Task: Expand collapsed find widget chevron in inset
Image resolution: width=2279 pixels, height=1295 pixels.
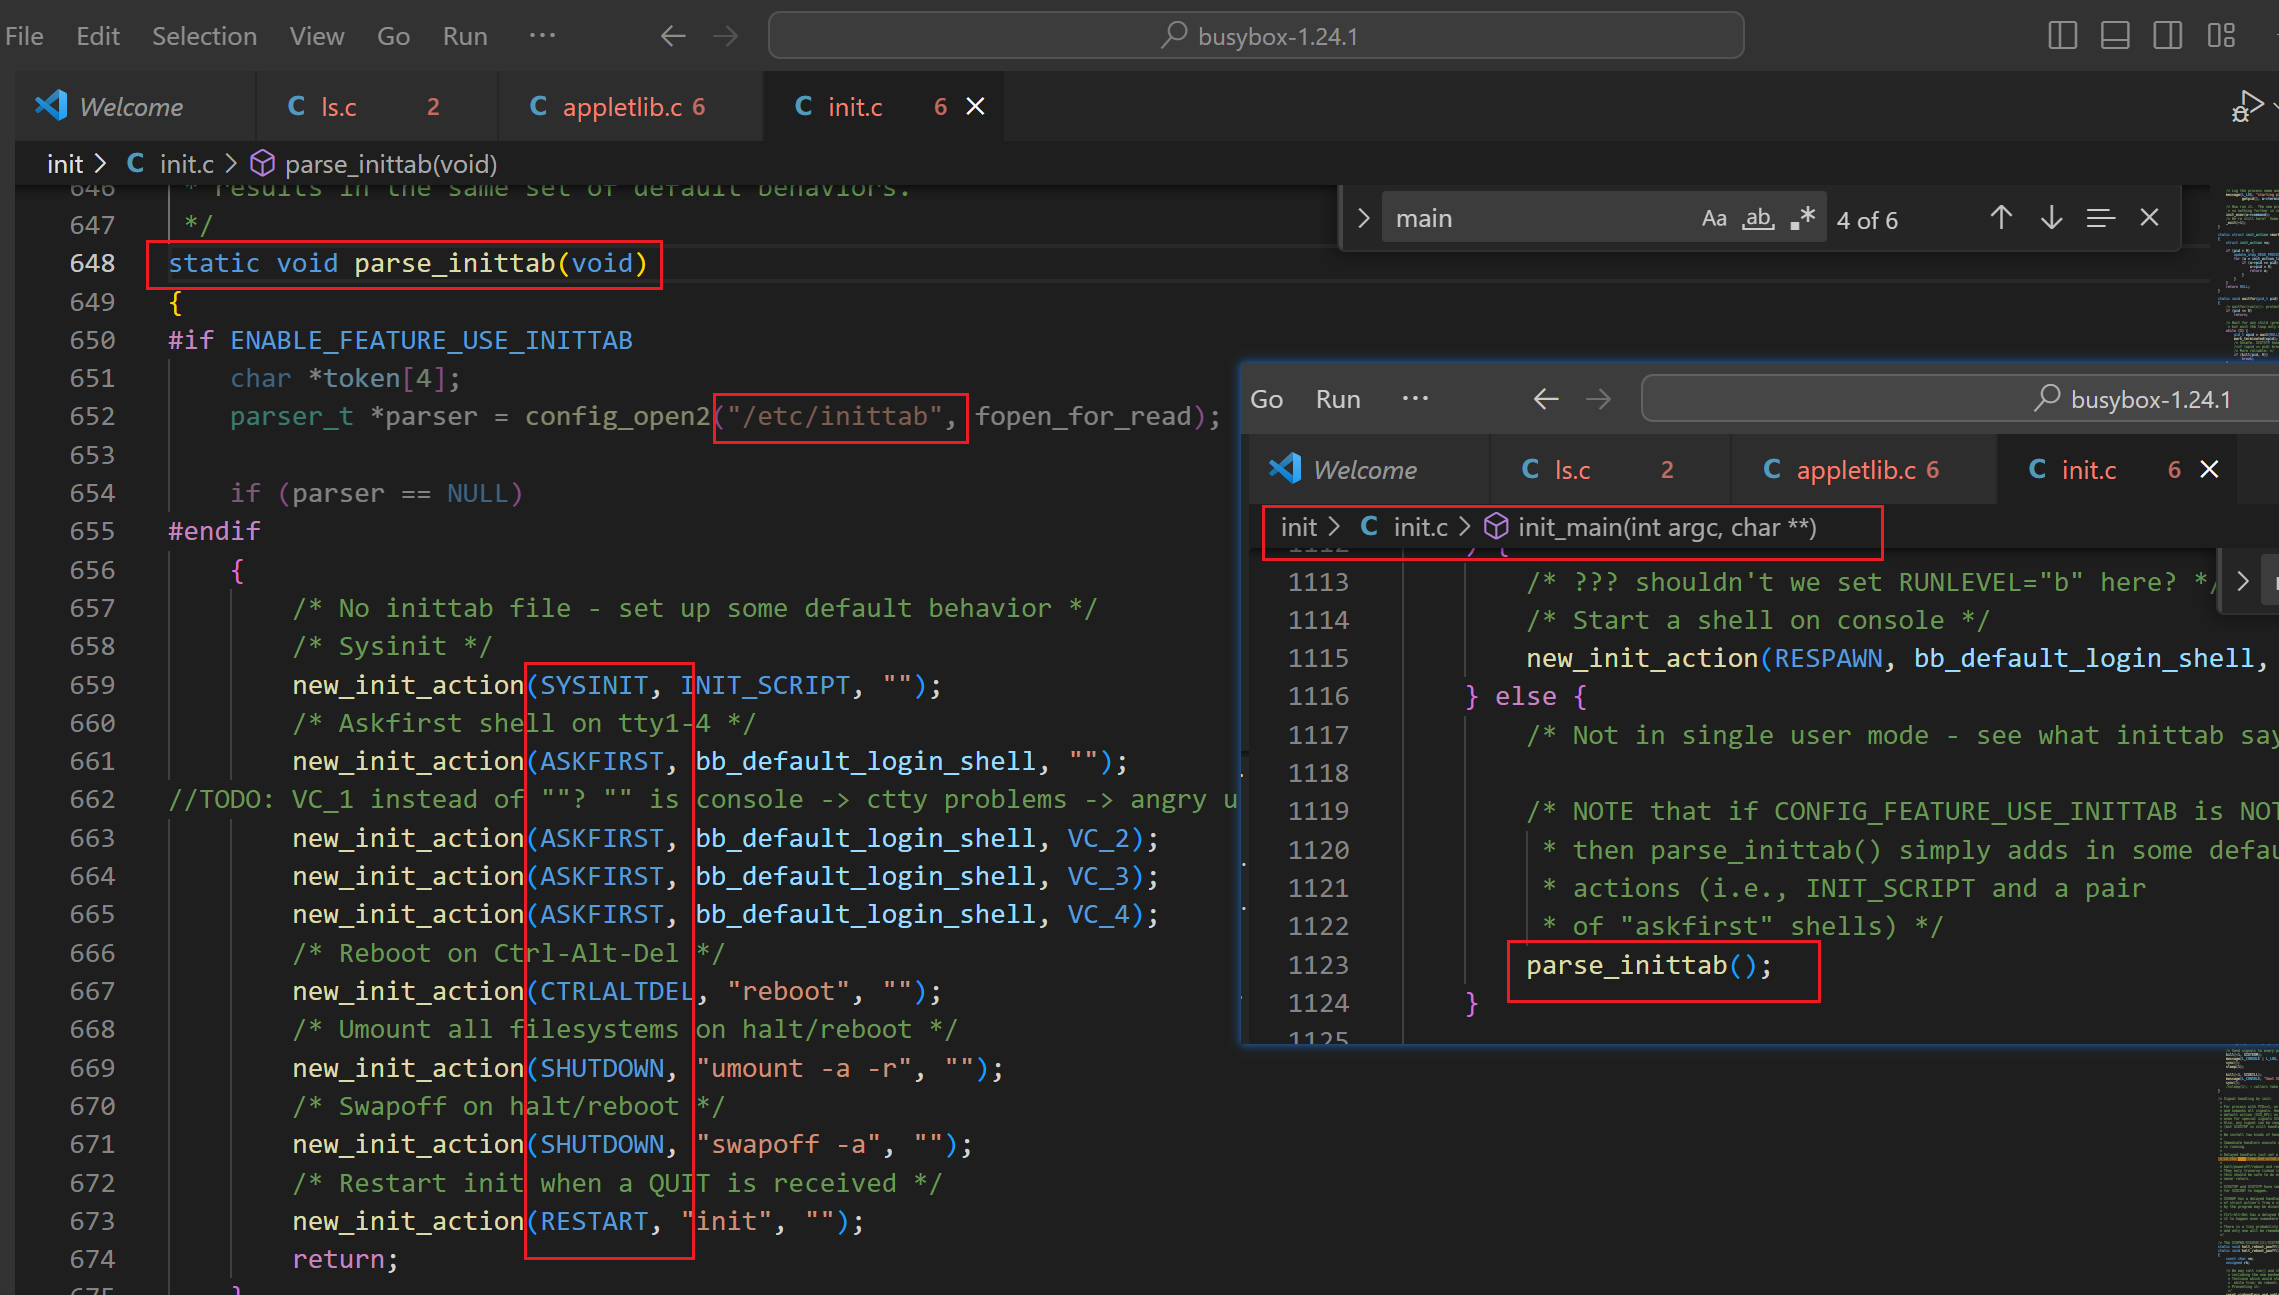Action: pyautogui.click(x=2242, y=581)
